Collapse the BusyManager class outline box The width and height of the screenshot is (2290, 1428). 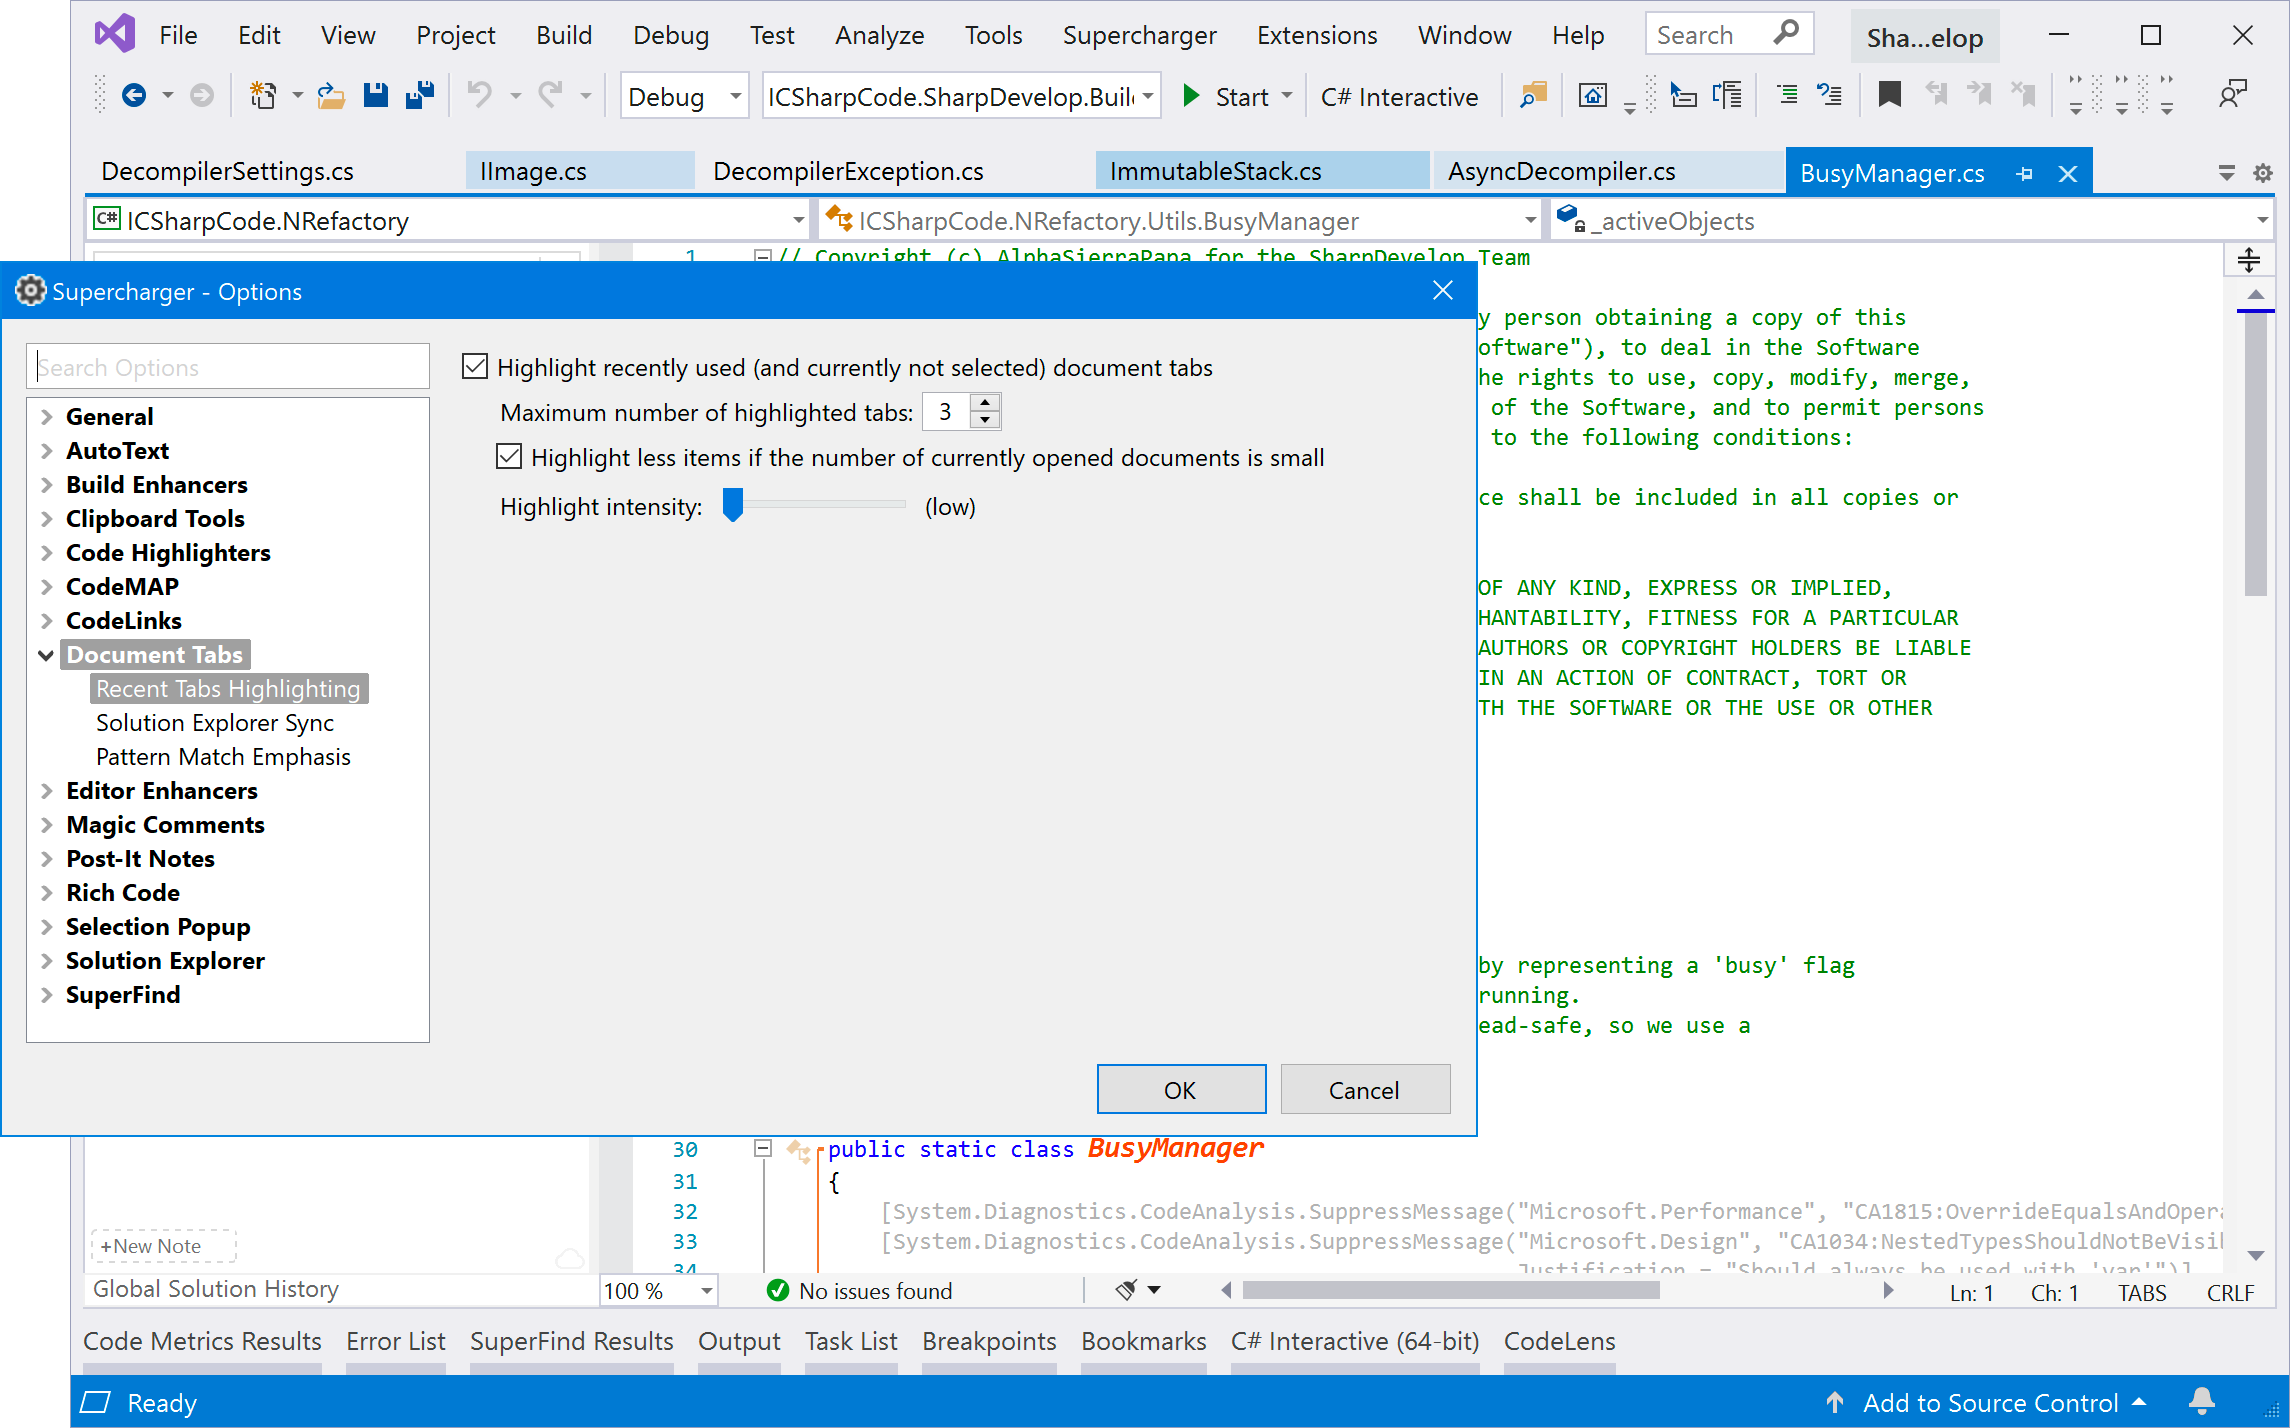763,1148
